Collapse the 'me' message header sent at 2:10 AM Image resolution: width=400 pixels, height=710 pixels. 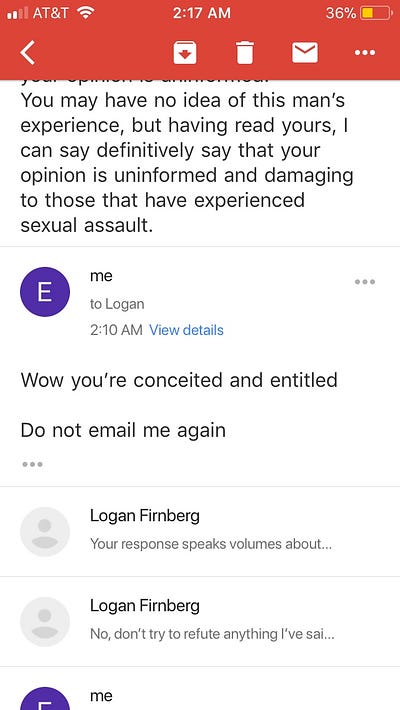[x=200, y=303]
